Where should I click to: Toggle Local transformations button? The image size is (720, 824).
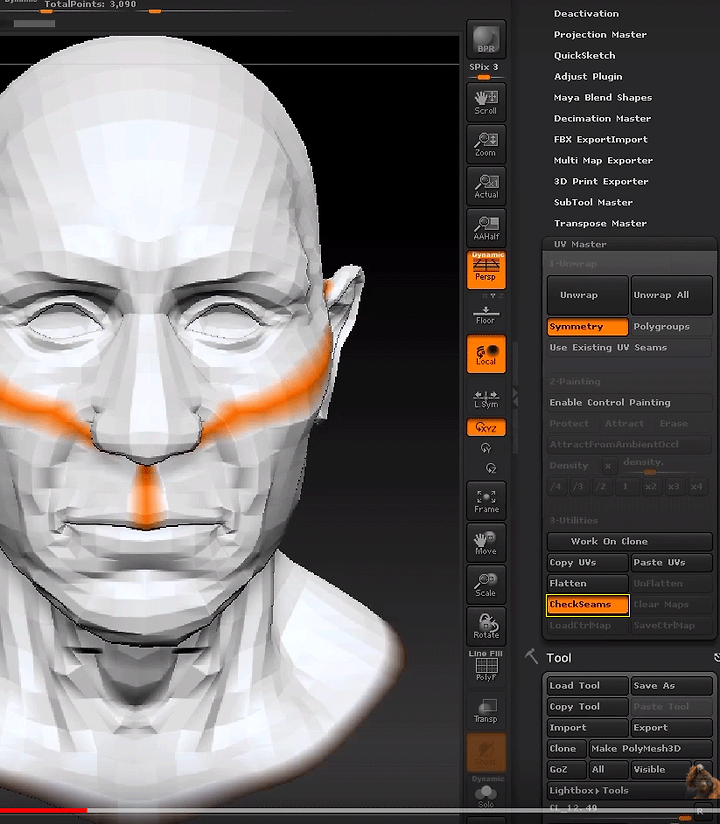coord(486,354)
